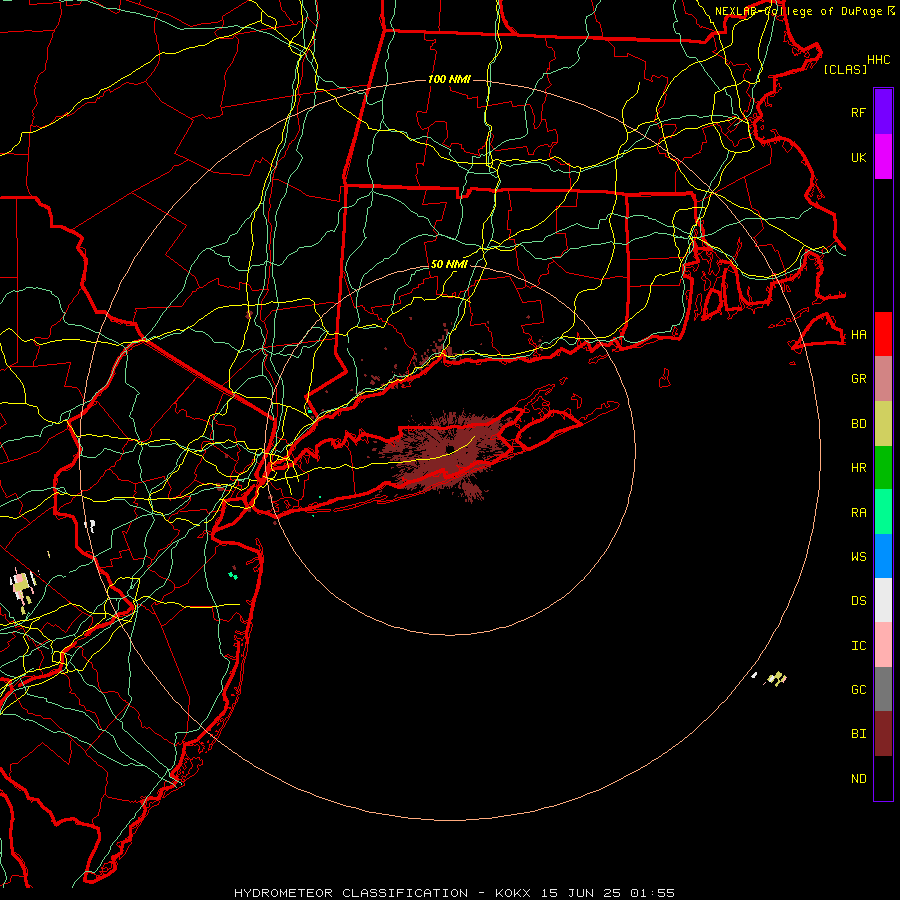Viewport: 900px width, 900px height.
Task: Click the "BD" legend label
Action: (859, 424)
